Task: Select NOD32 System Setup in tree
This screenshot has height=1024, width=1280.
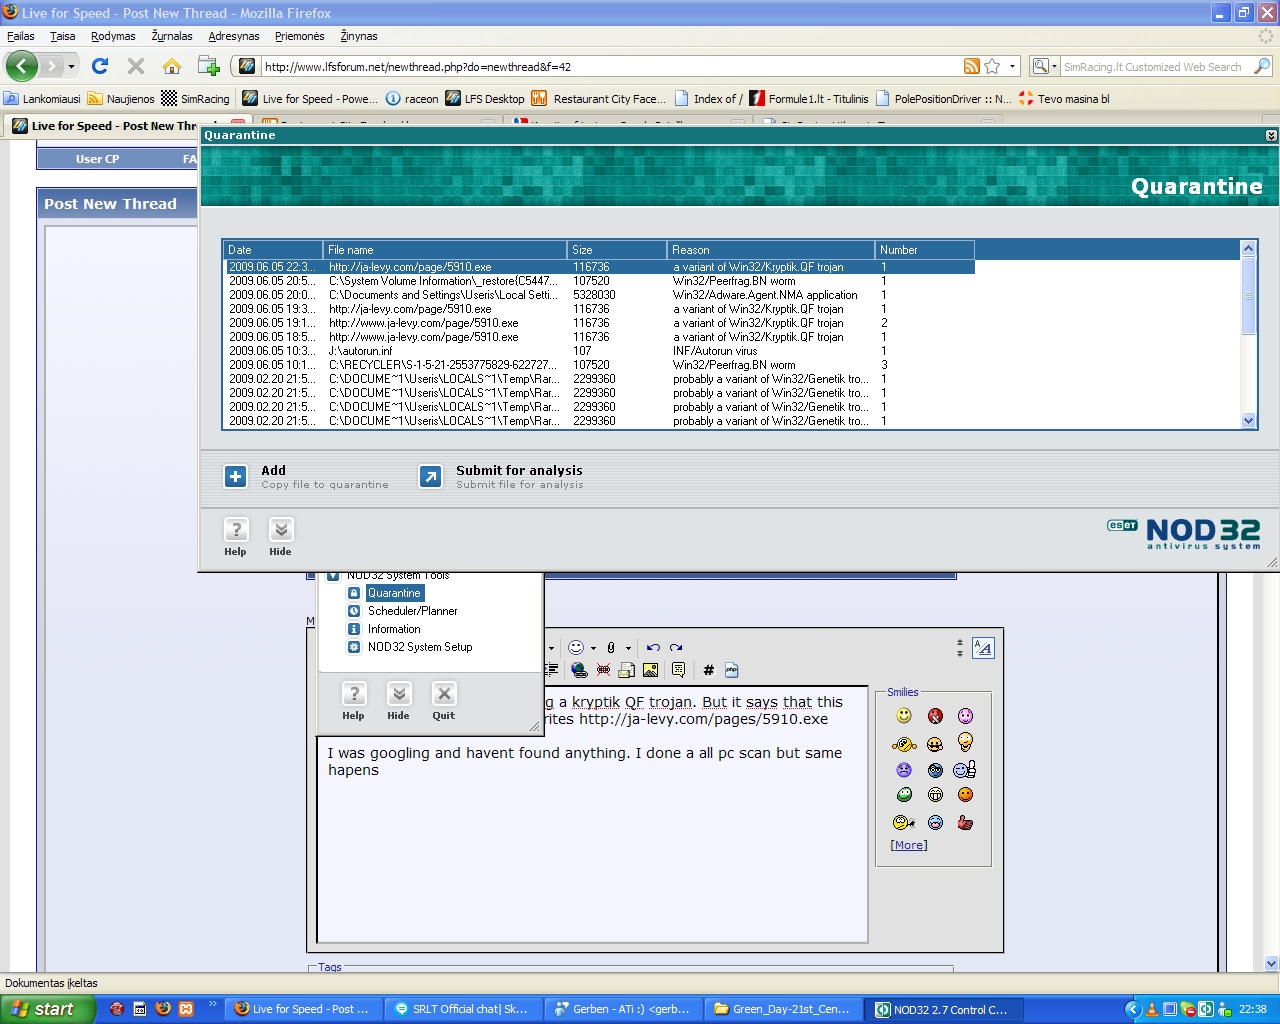Action: 420,647
